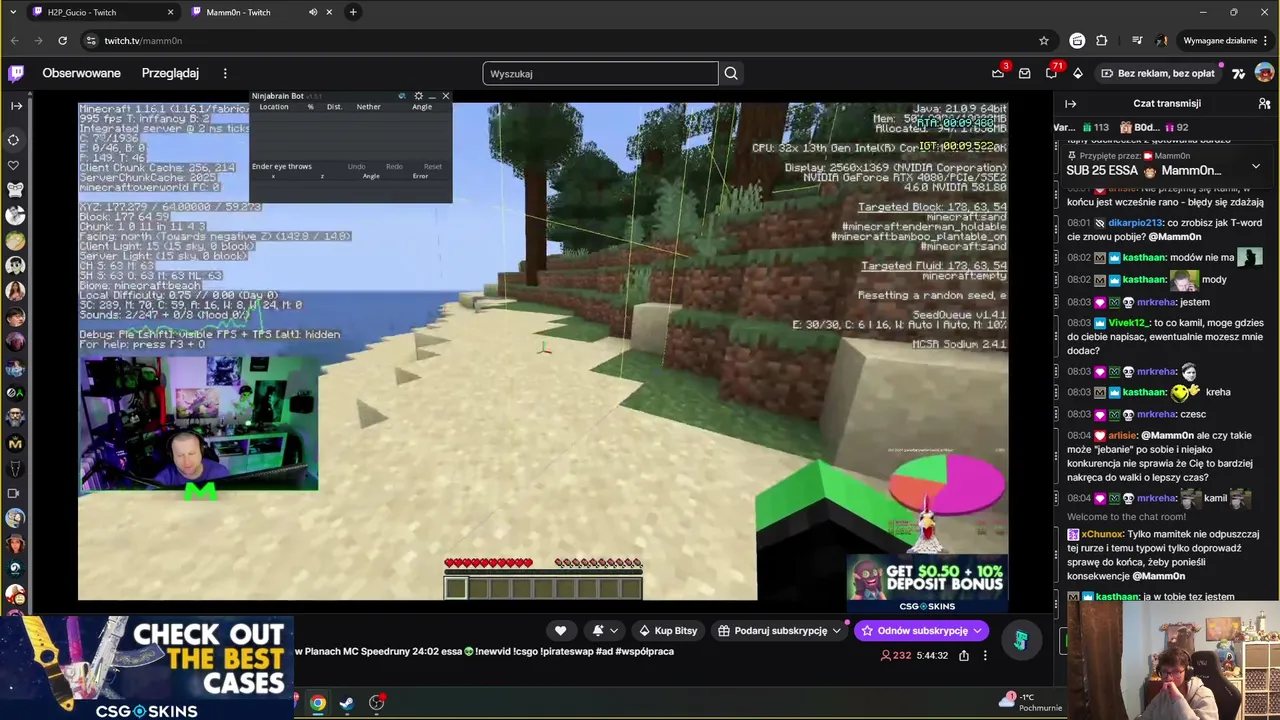Open Ninjabrain Bot settings gear
Screen dimensions: 1280x720
(418, 96)
